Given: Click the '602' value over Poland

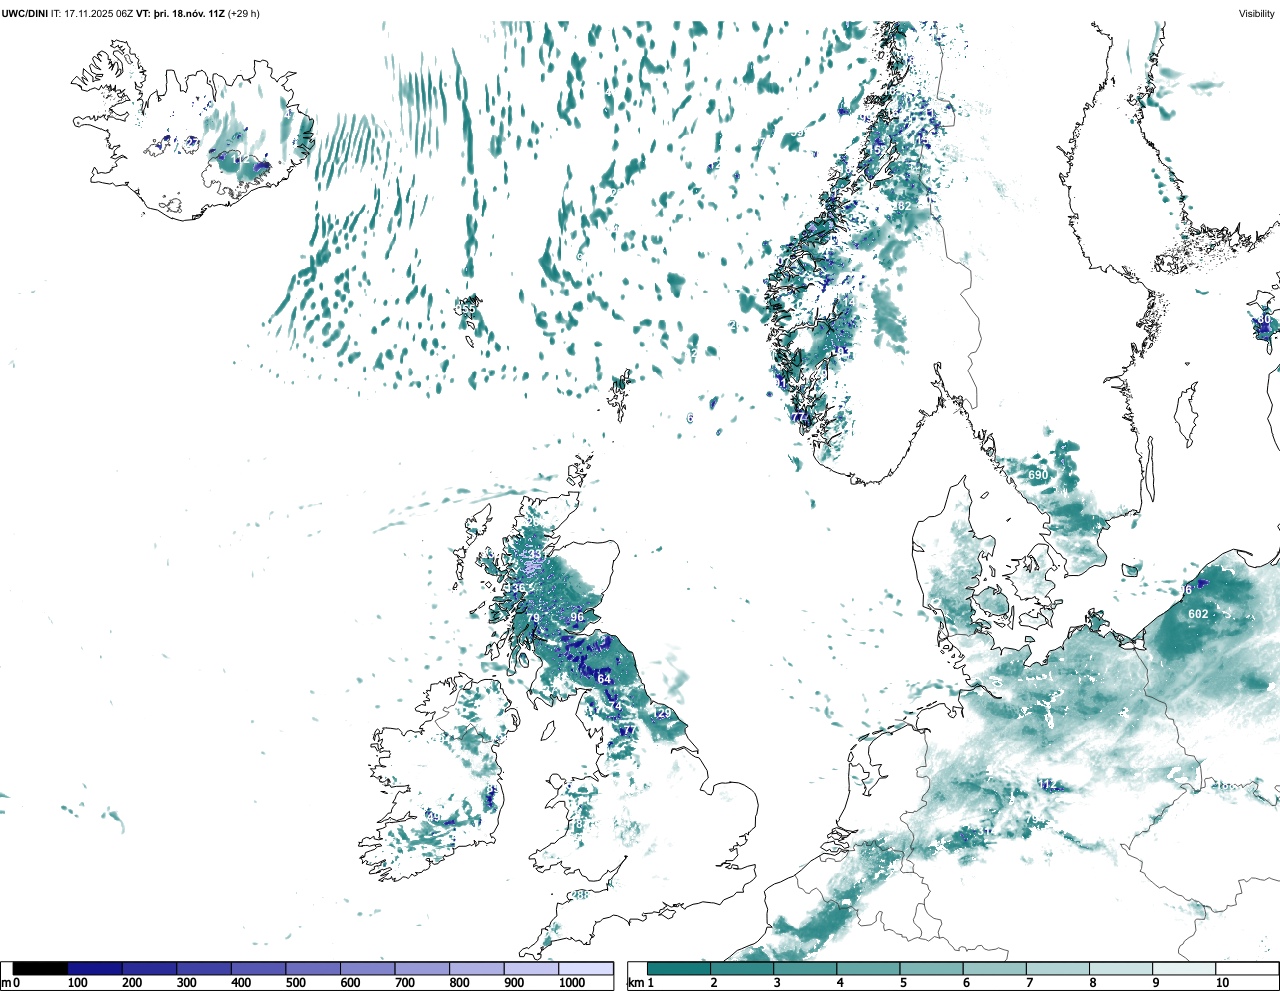Looking at the screenshot, I should coord(1198,615).
